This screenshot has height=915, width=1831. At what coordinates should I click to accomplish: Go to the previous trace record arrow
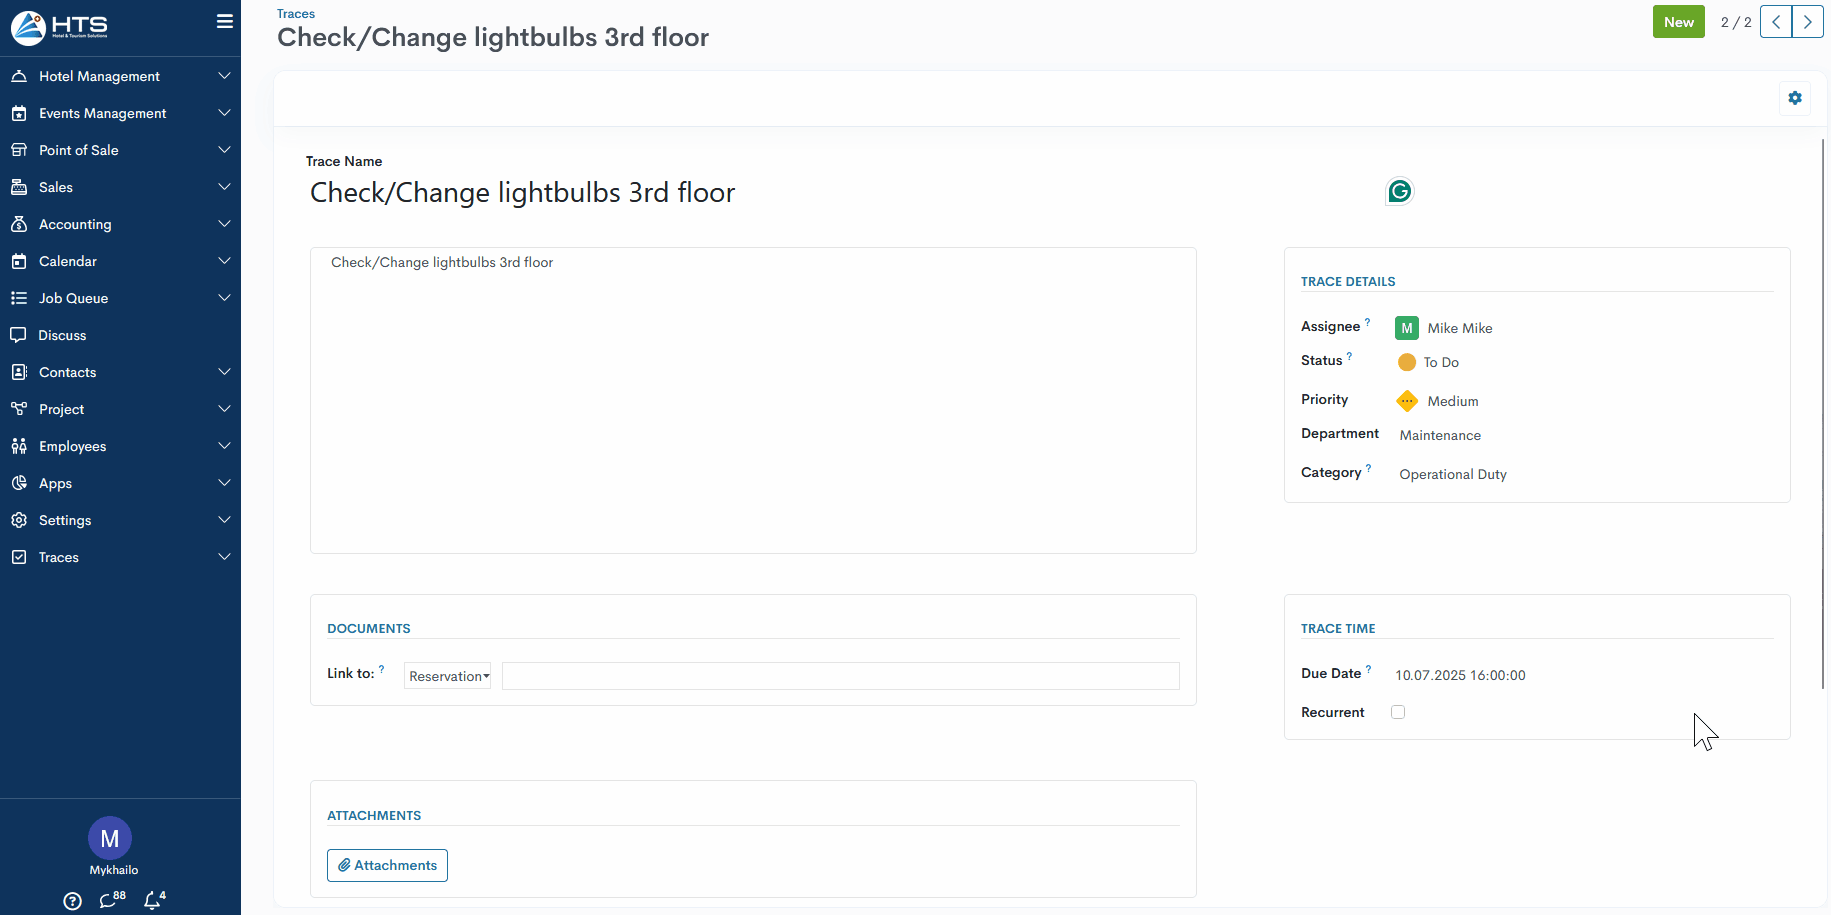[1776, 22]
